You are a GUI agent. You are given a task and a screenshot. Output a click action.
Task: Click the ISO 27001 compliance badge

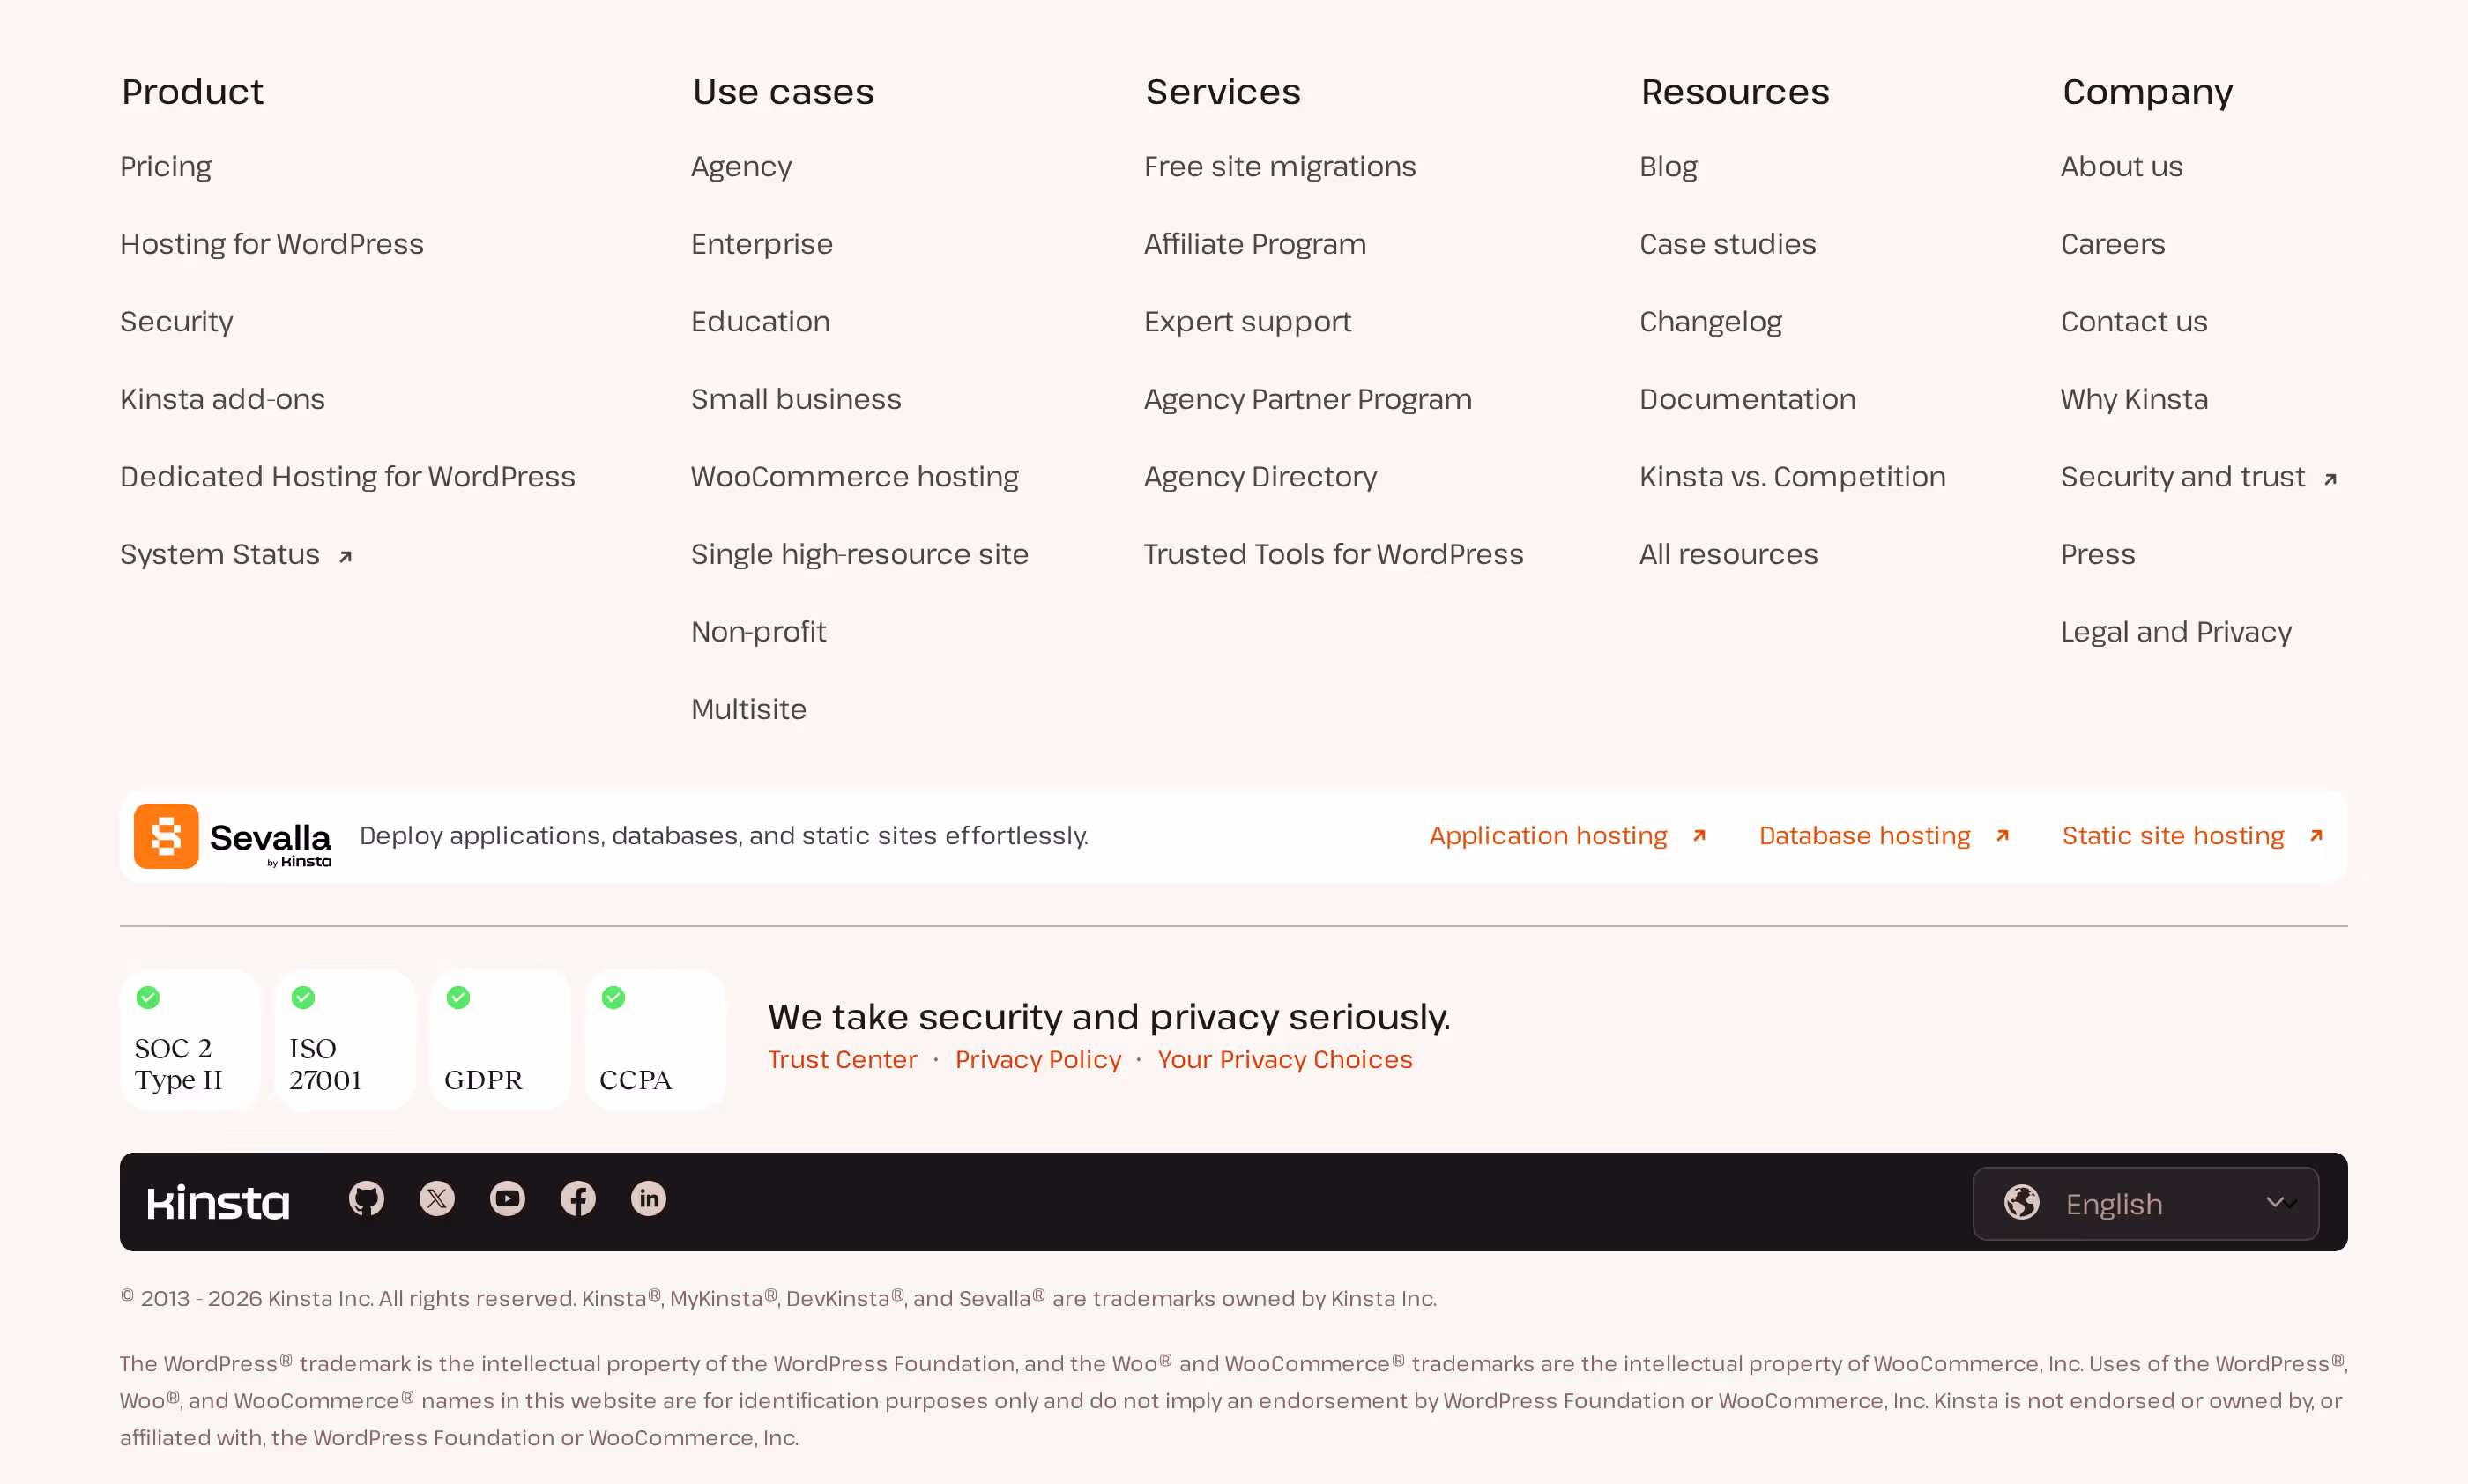point(345,1039)
